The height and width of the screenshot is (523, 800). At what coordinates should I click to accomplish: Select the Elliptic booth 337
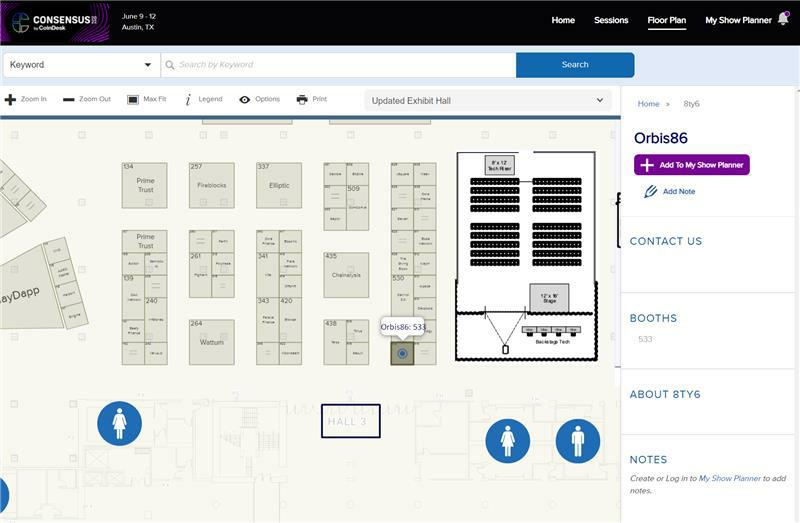[x=279, y=185]
